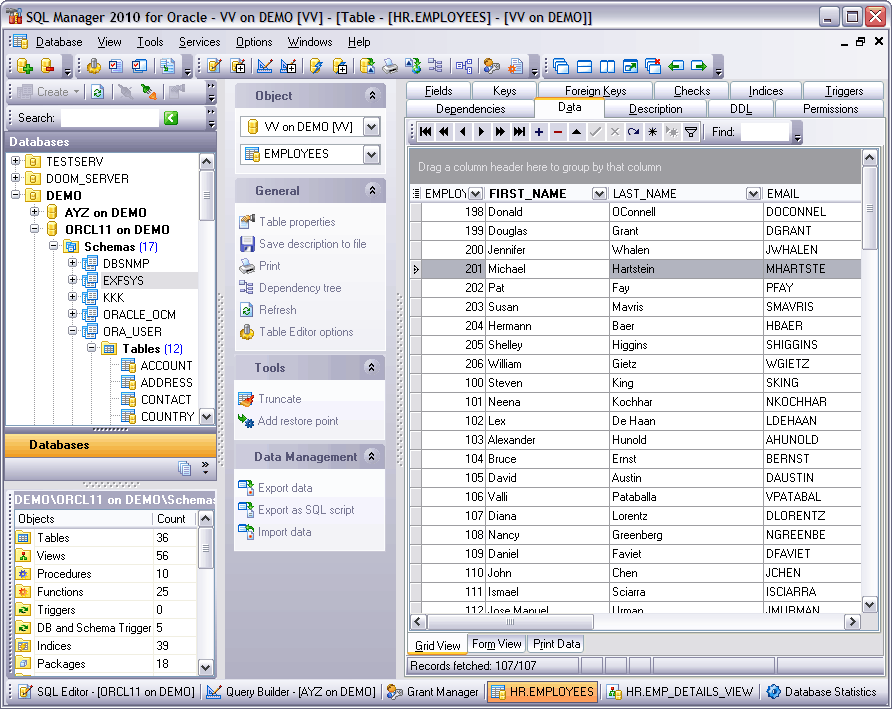Click the Import data icon

pyautogui.click(x=246, y=532)
